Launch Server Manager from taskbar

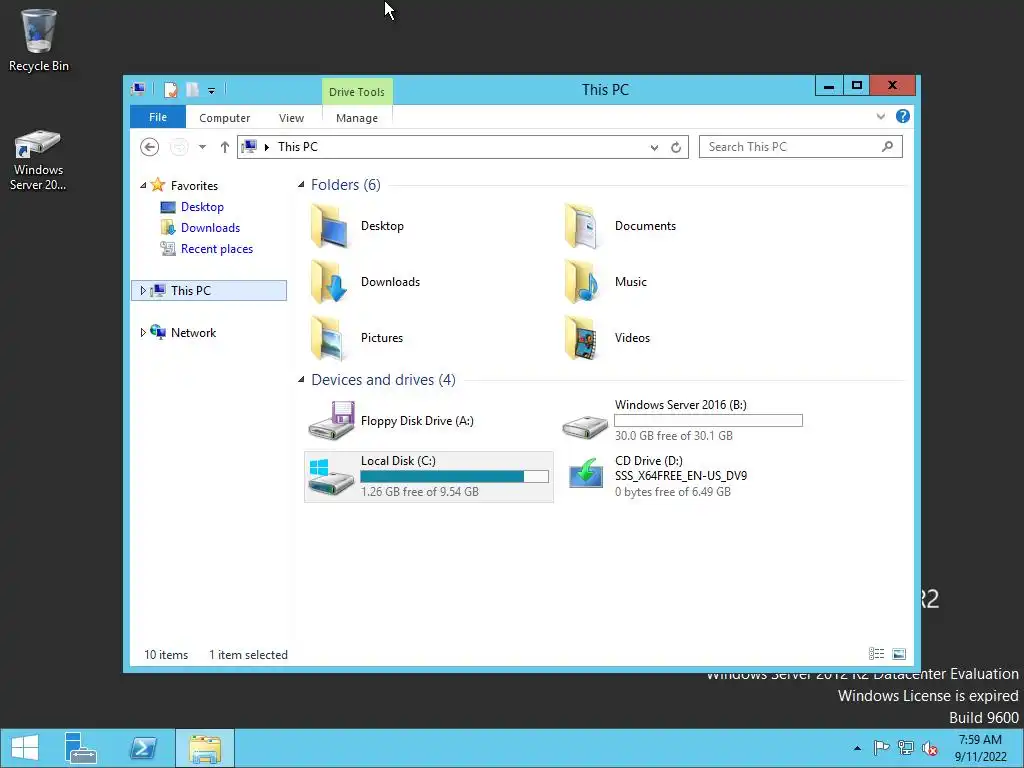80,748
